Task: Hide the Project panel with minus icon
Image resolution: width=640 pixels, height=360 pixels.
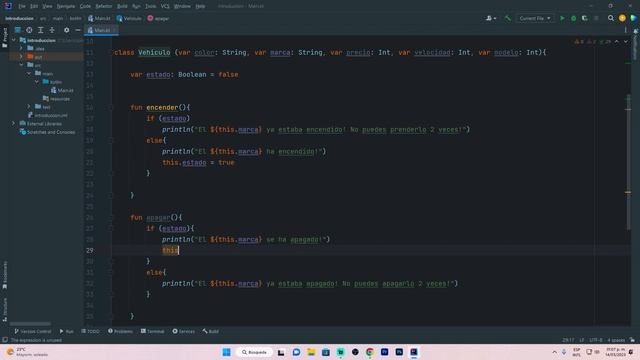Action: [78, 30]
